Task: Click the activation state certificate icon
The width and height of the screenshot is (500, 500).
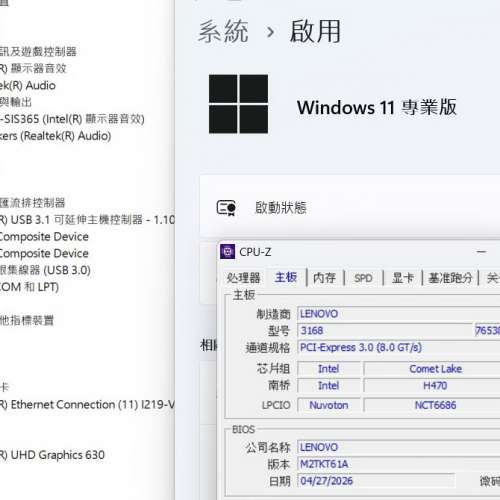Action: 226,208
